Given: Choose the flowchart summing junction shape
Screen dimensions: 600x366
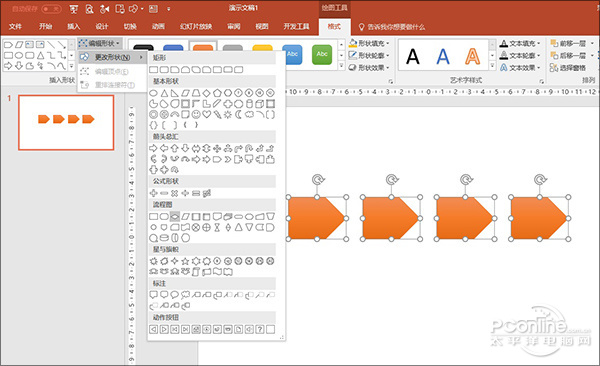Looking at the screenshot, I should pyautogui.click(x=196, y=227).
